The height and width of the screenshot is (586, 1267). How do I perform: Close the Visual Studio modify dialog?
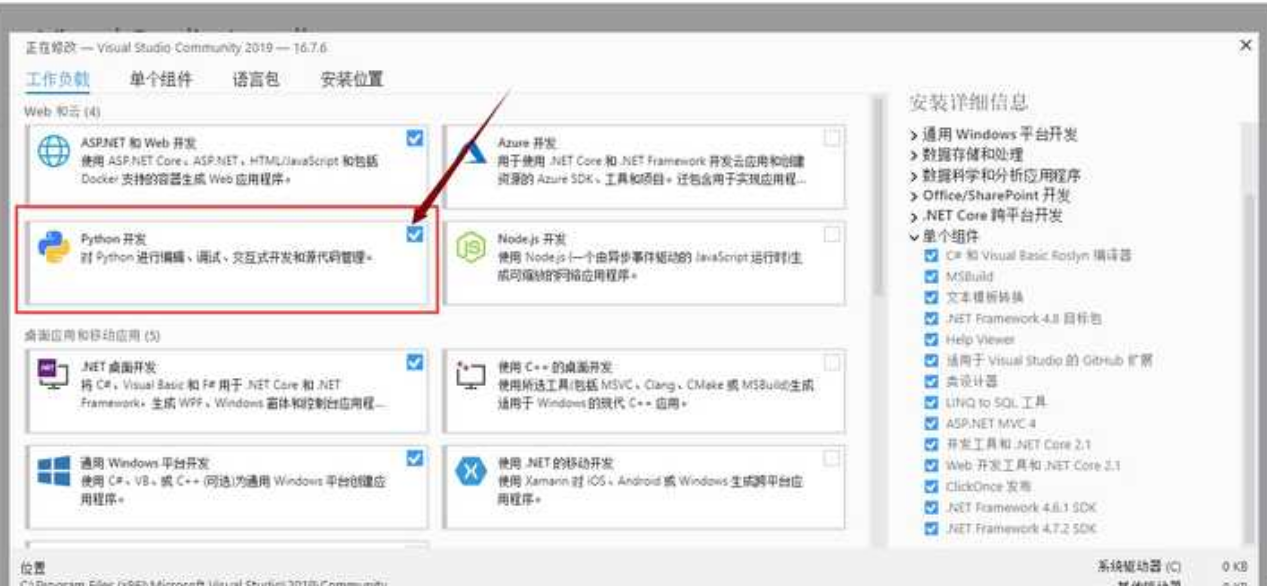(1245, 46)
